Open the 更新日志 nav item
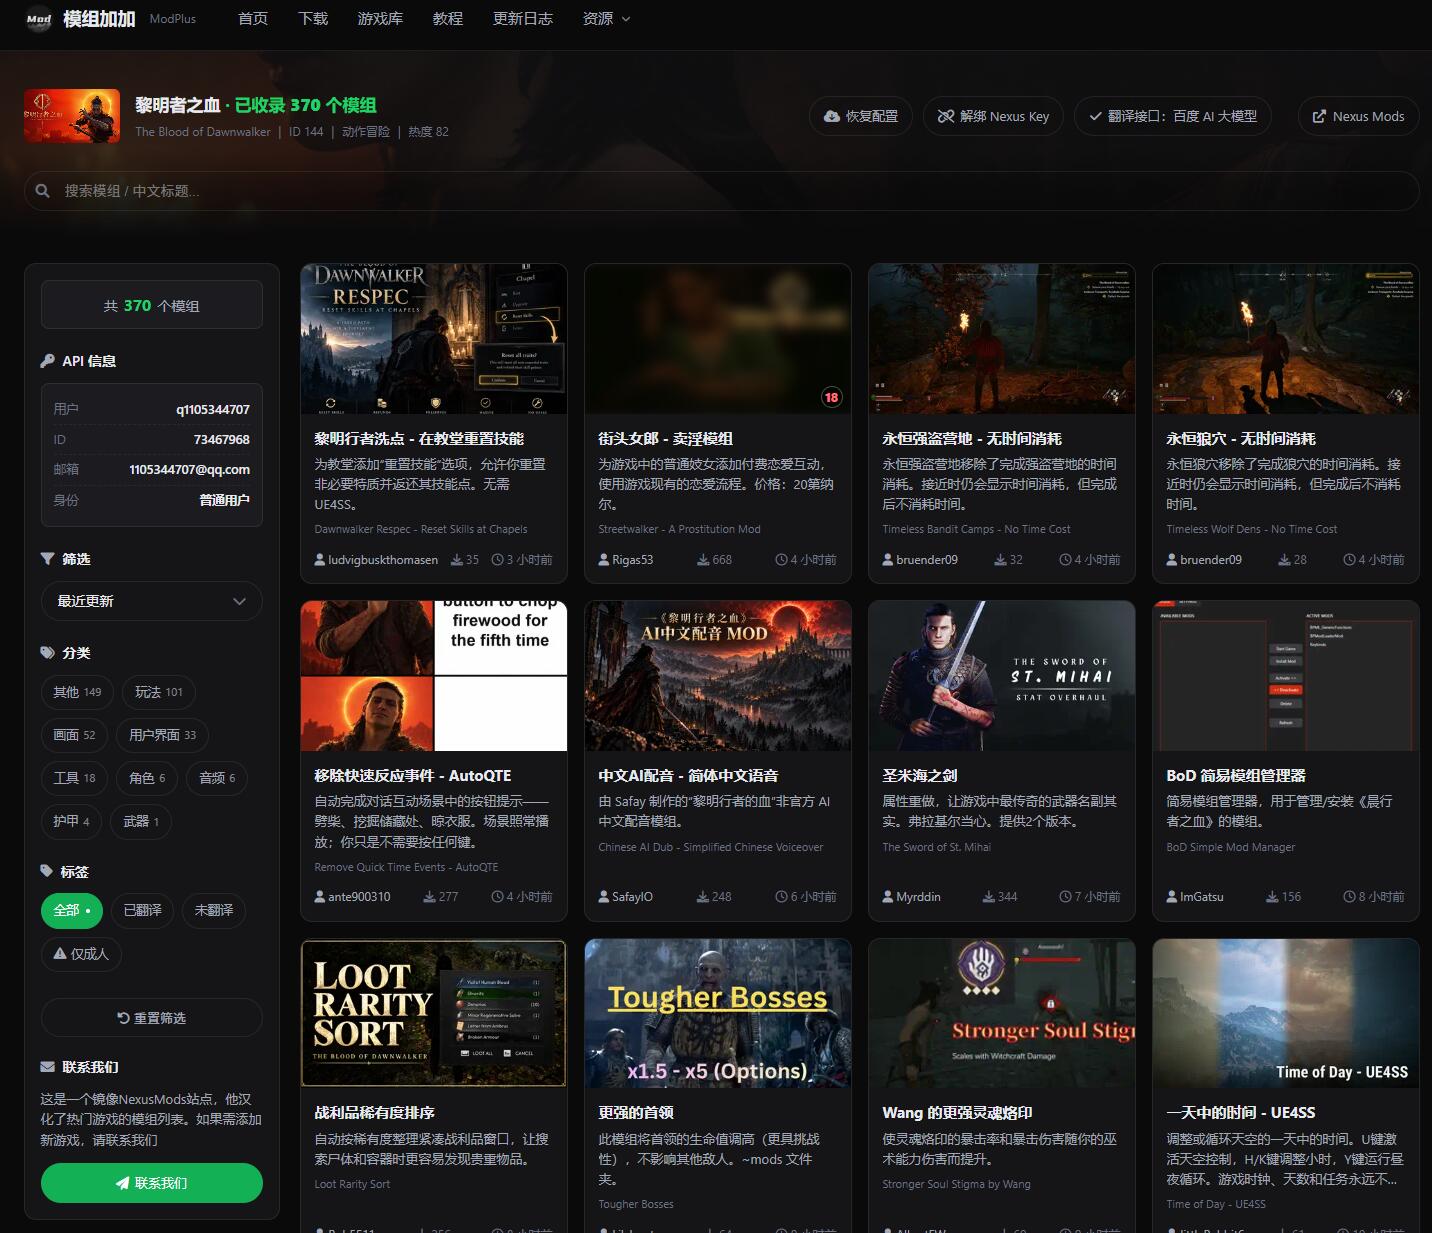Viewport: 1432px width, 1233px height. 523,18
